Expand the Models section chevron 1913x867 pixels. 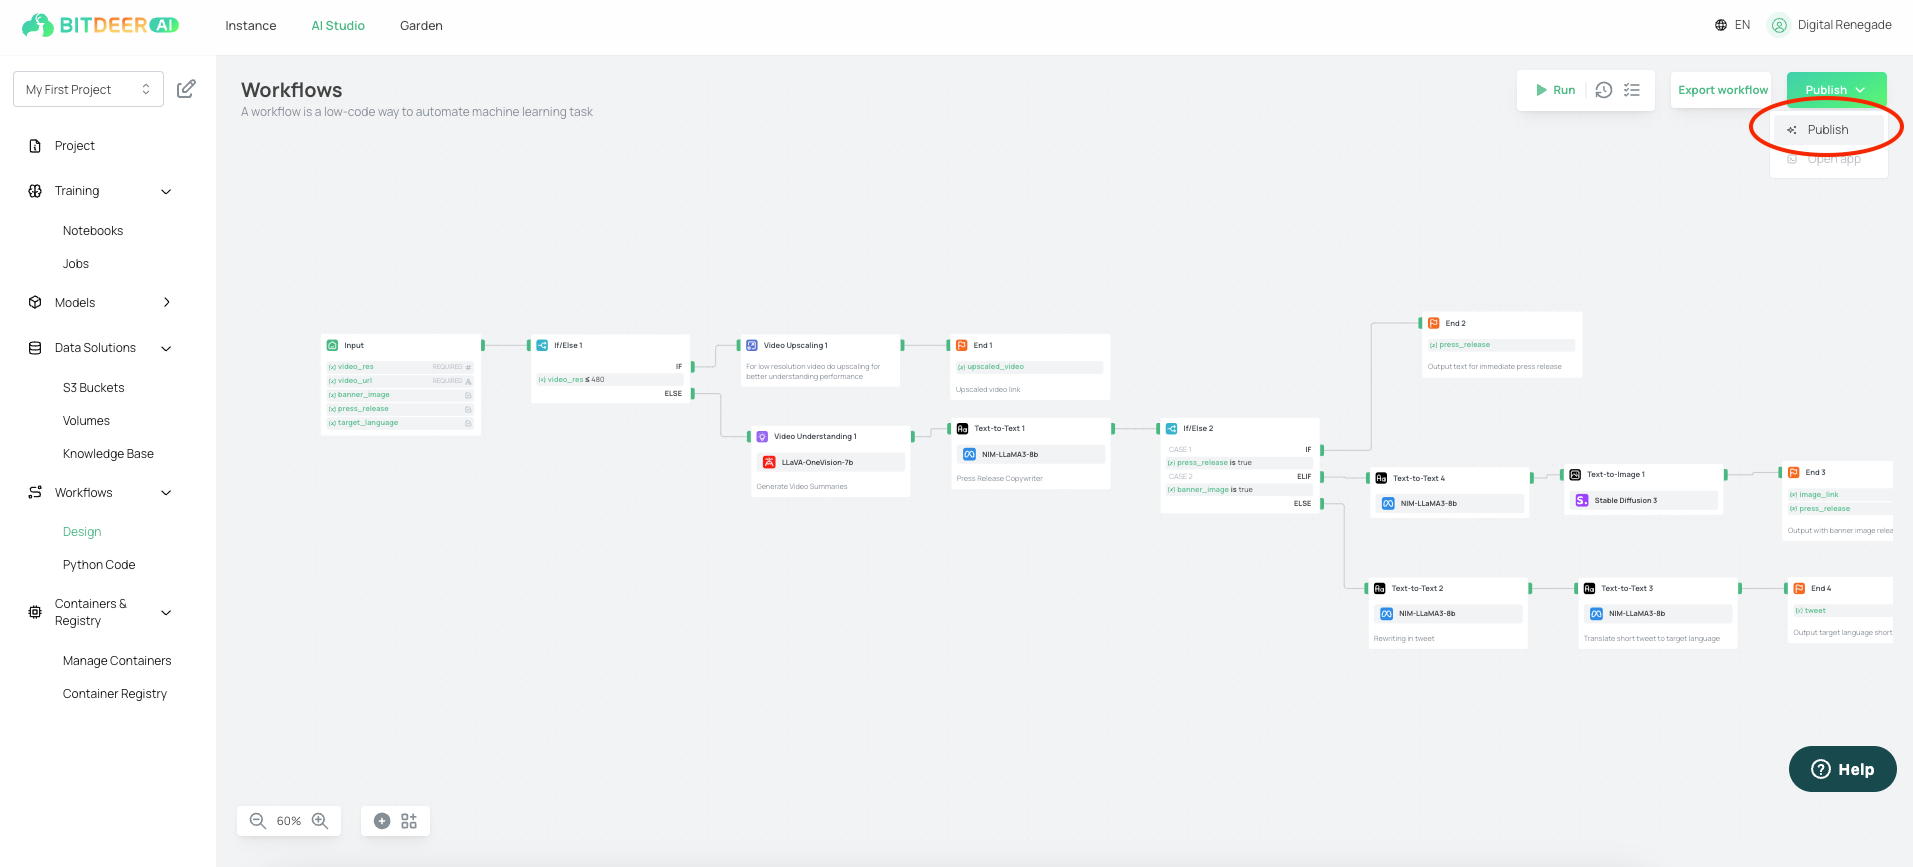click(166, 302)
